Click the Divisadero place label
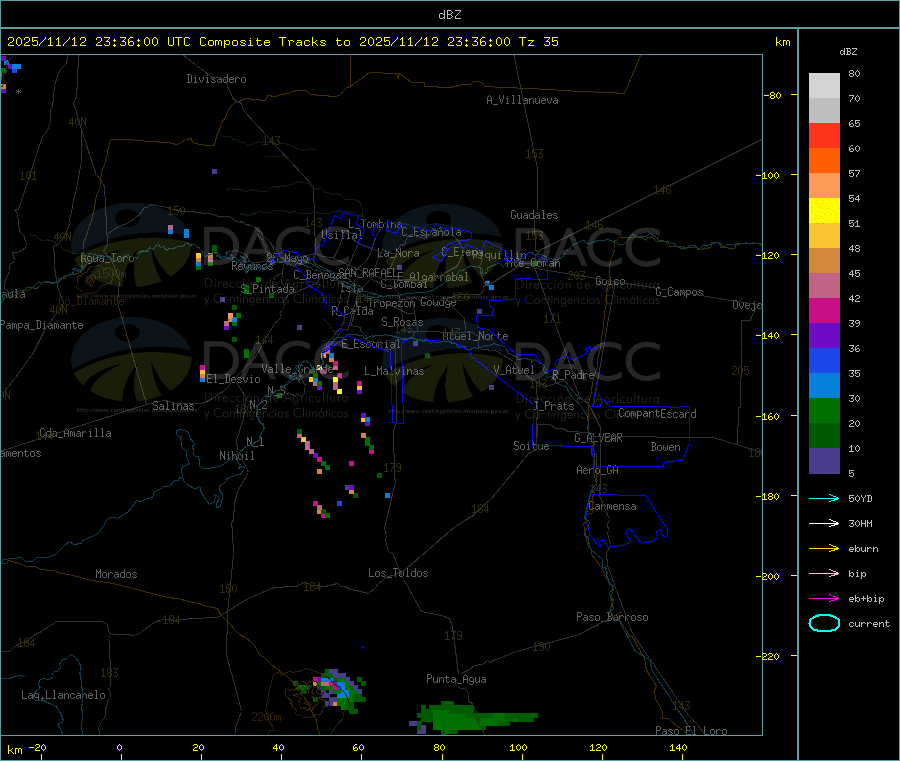The image size is (900, 761). 216,79
